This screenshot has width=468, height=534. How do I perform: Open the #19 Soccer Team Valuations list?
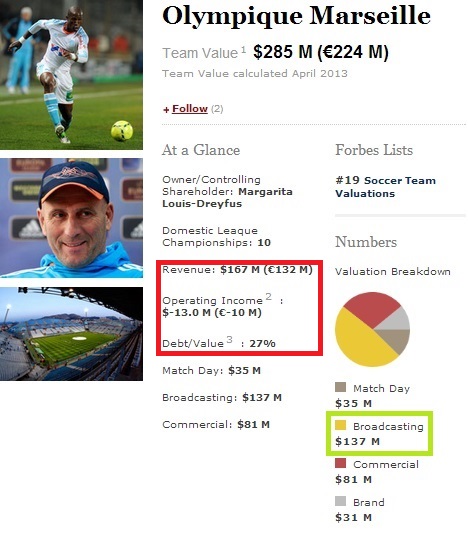(x=385, y=187)
